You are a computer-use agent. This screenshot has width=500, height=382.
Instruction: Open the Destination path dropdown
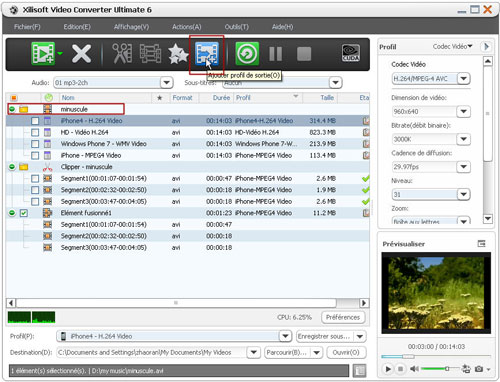pos(254,352)
